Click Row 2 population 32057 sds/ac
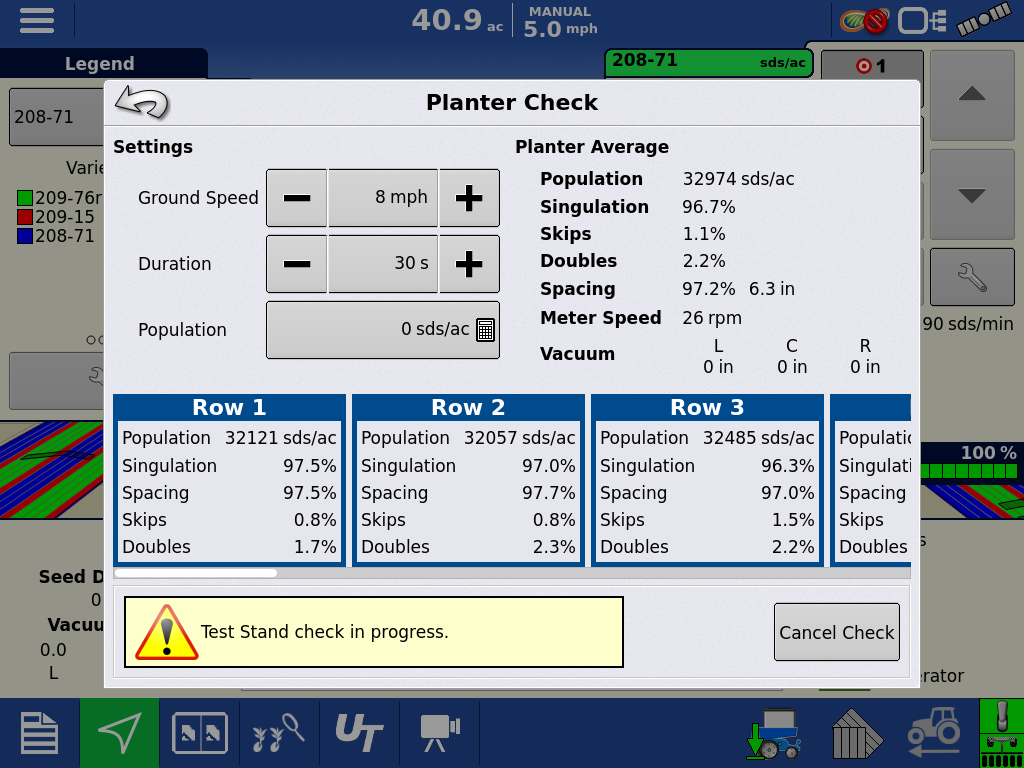The width and height of the screenshot is (1024, 768). (520, 438)
